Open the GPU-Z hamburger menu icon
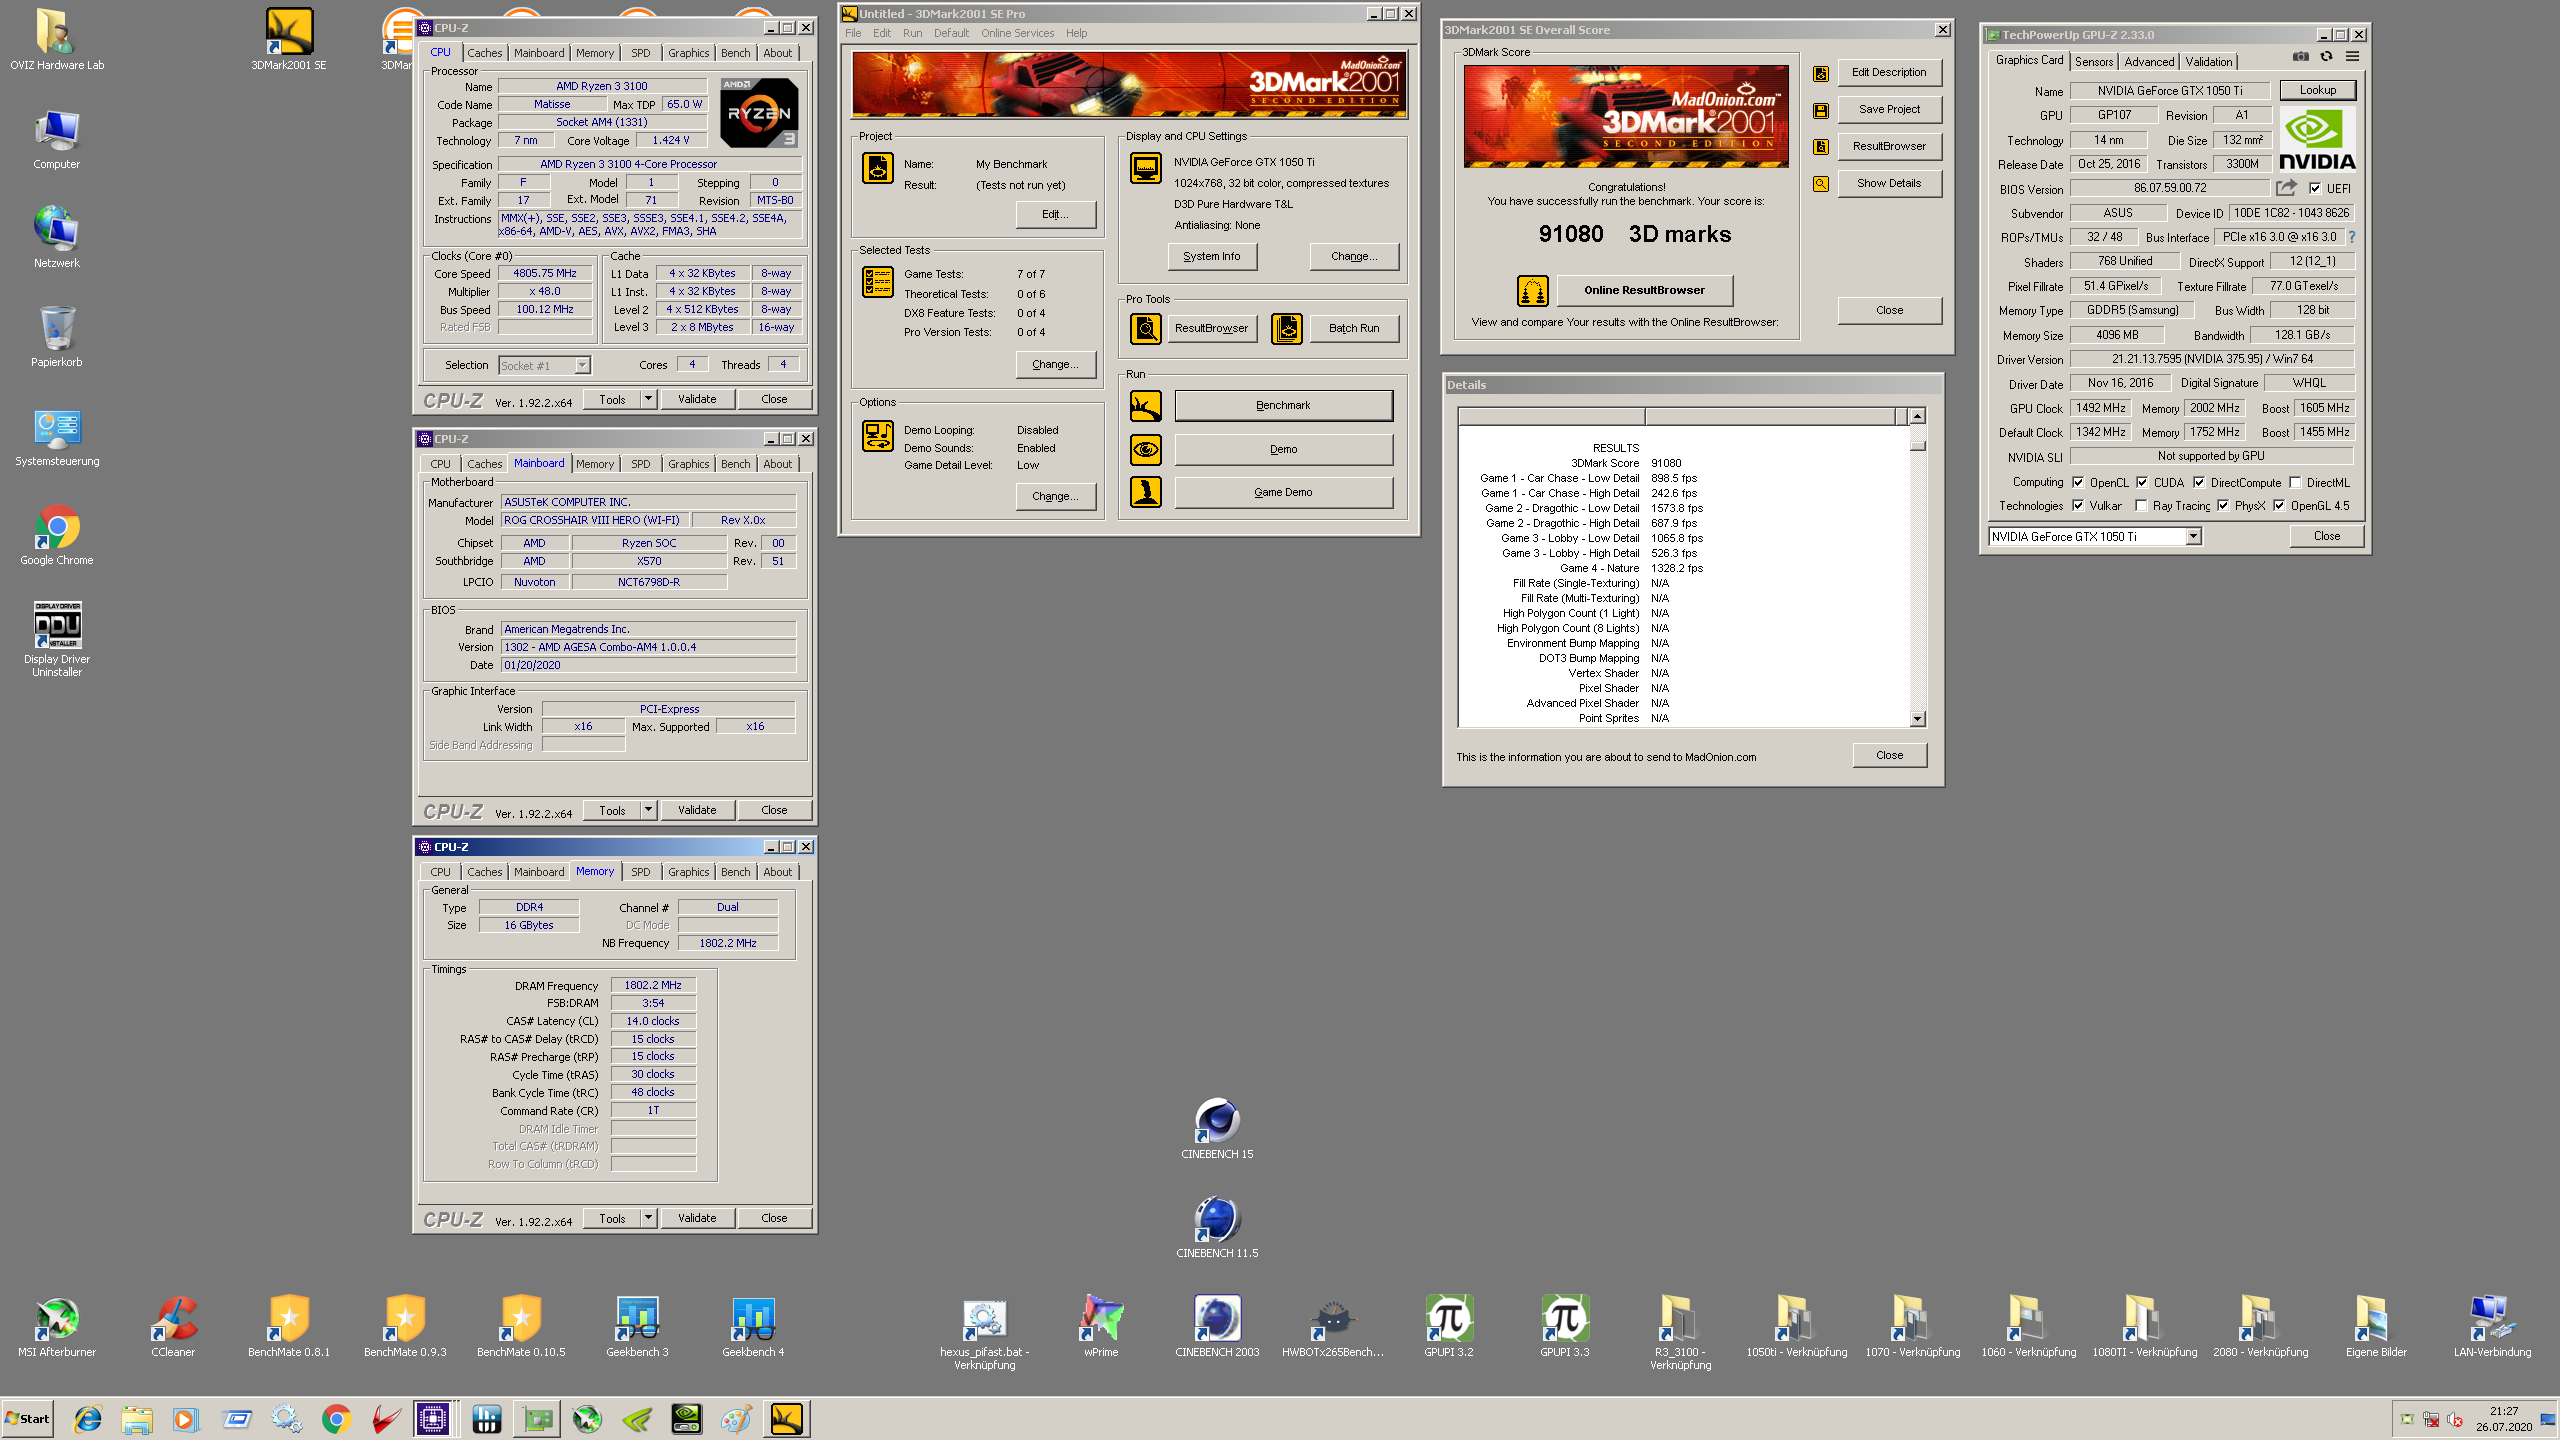 [2353, 57]
